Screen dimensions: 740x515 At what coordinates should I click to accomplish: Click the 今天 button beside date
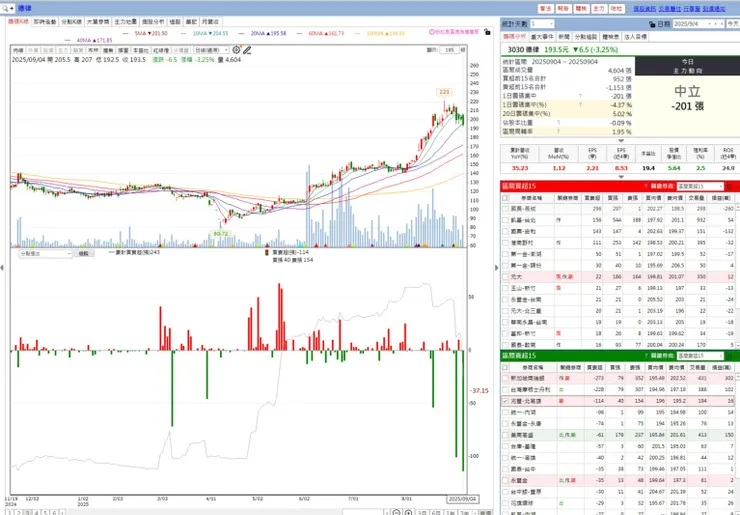733,24
